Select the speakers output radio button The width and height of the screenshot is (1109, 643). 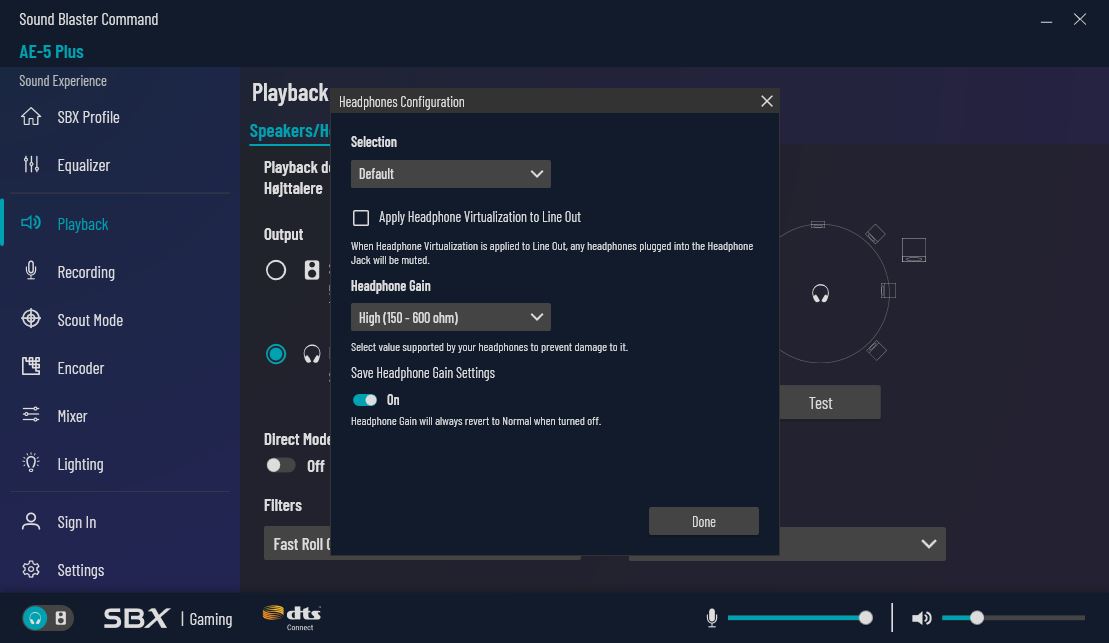(x=276, y=270)
